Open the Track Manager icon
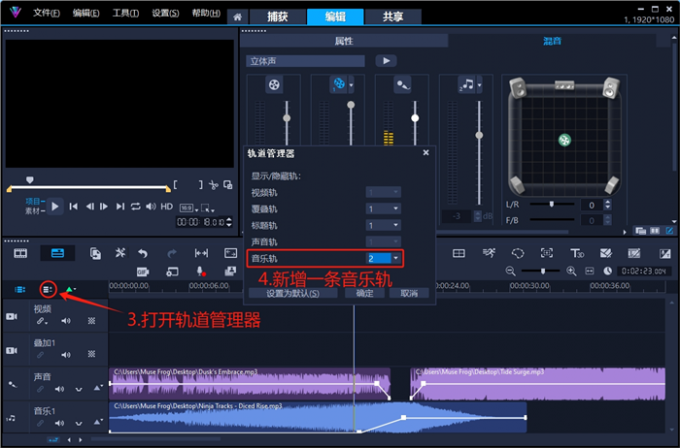680x448 pixels. tap(48, 289)
